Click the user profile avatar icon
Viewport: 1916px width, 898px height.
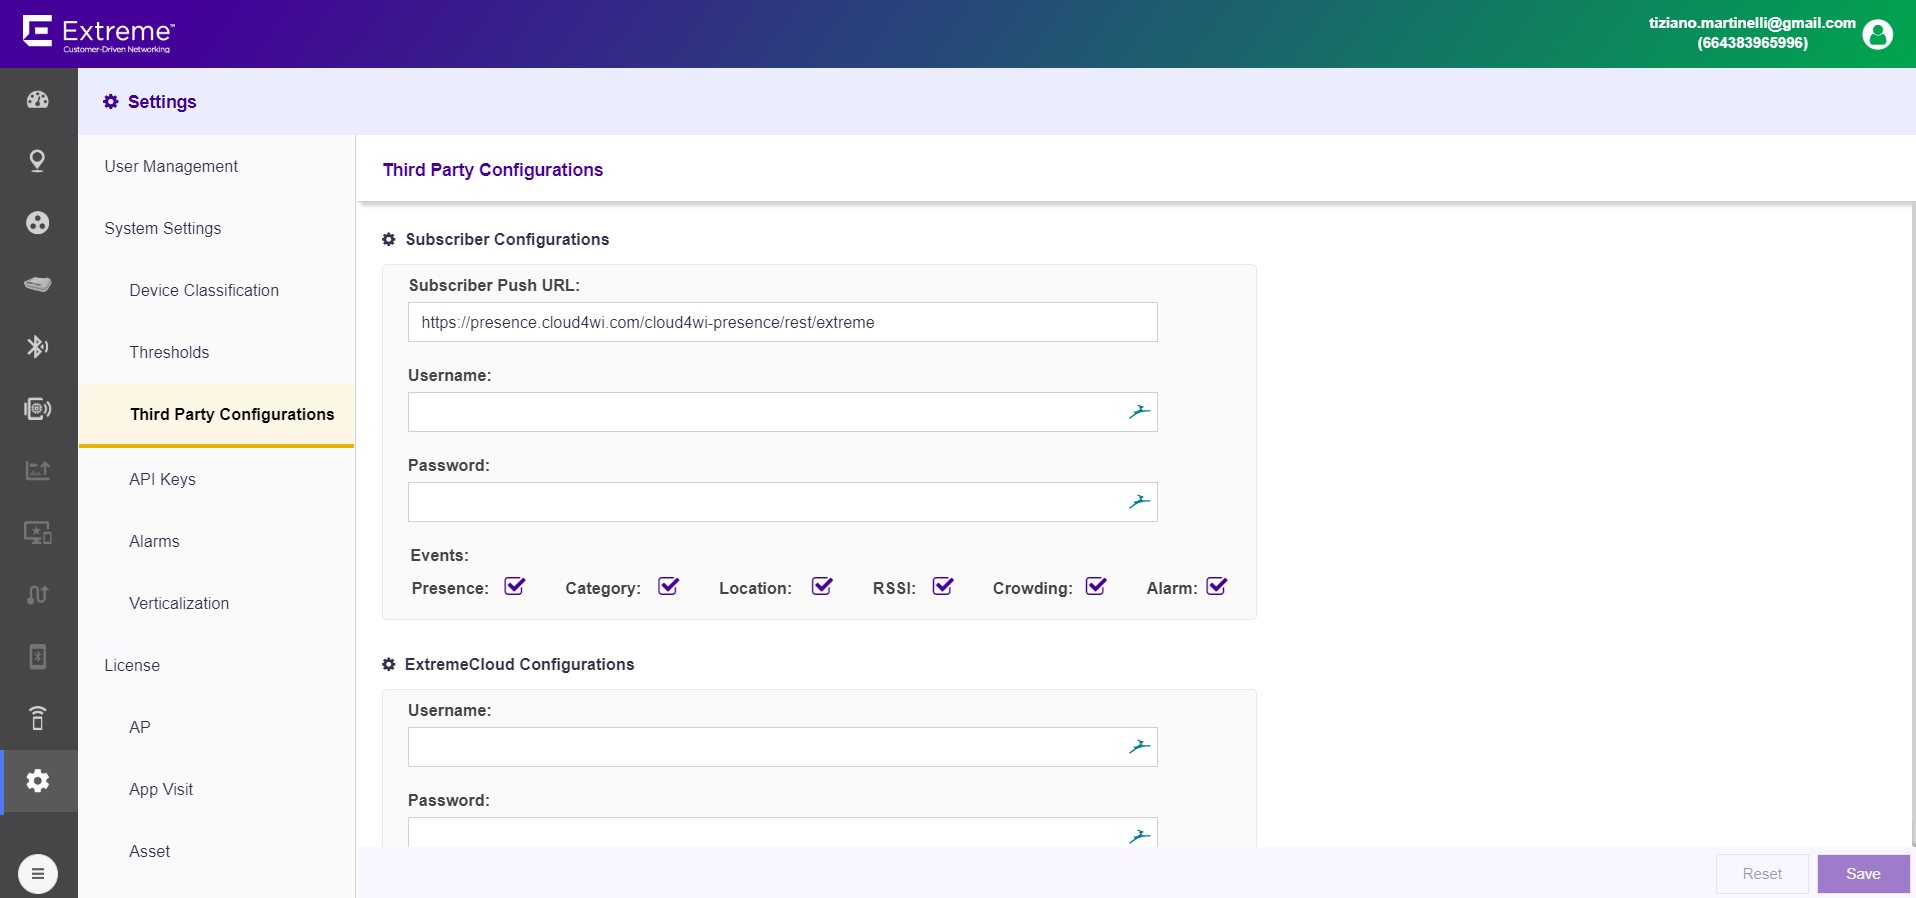[x=1878, y=34]
